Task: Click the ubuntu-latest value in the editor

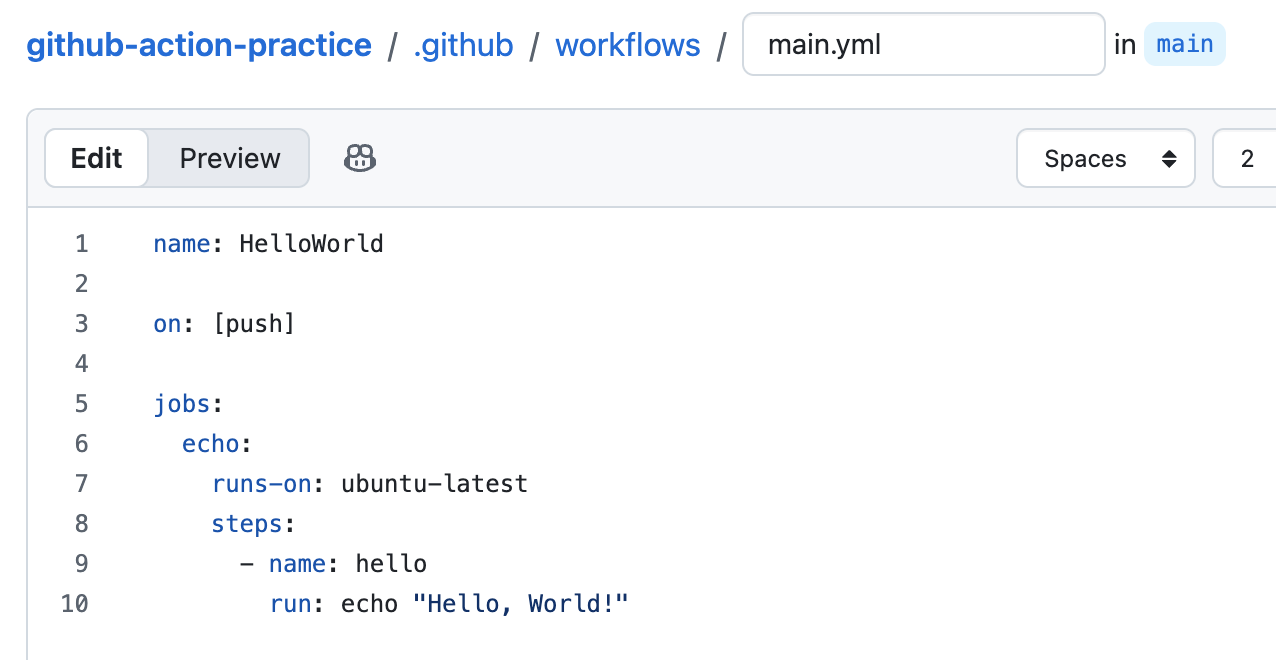Action: 434,484
